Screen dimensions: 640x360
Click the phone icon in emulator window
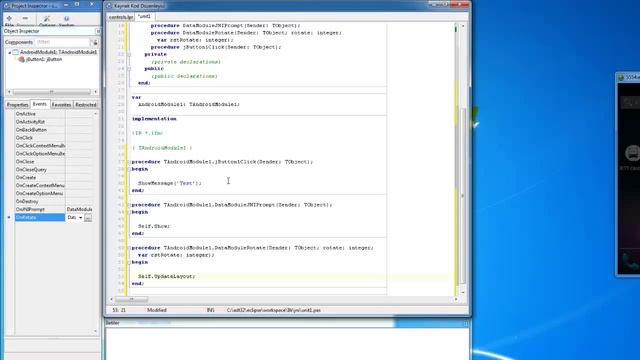[x=631, y=261]
